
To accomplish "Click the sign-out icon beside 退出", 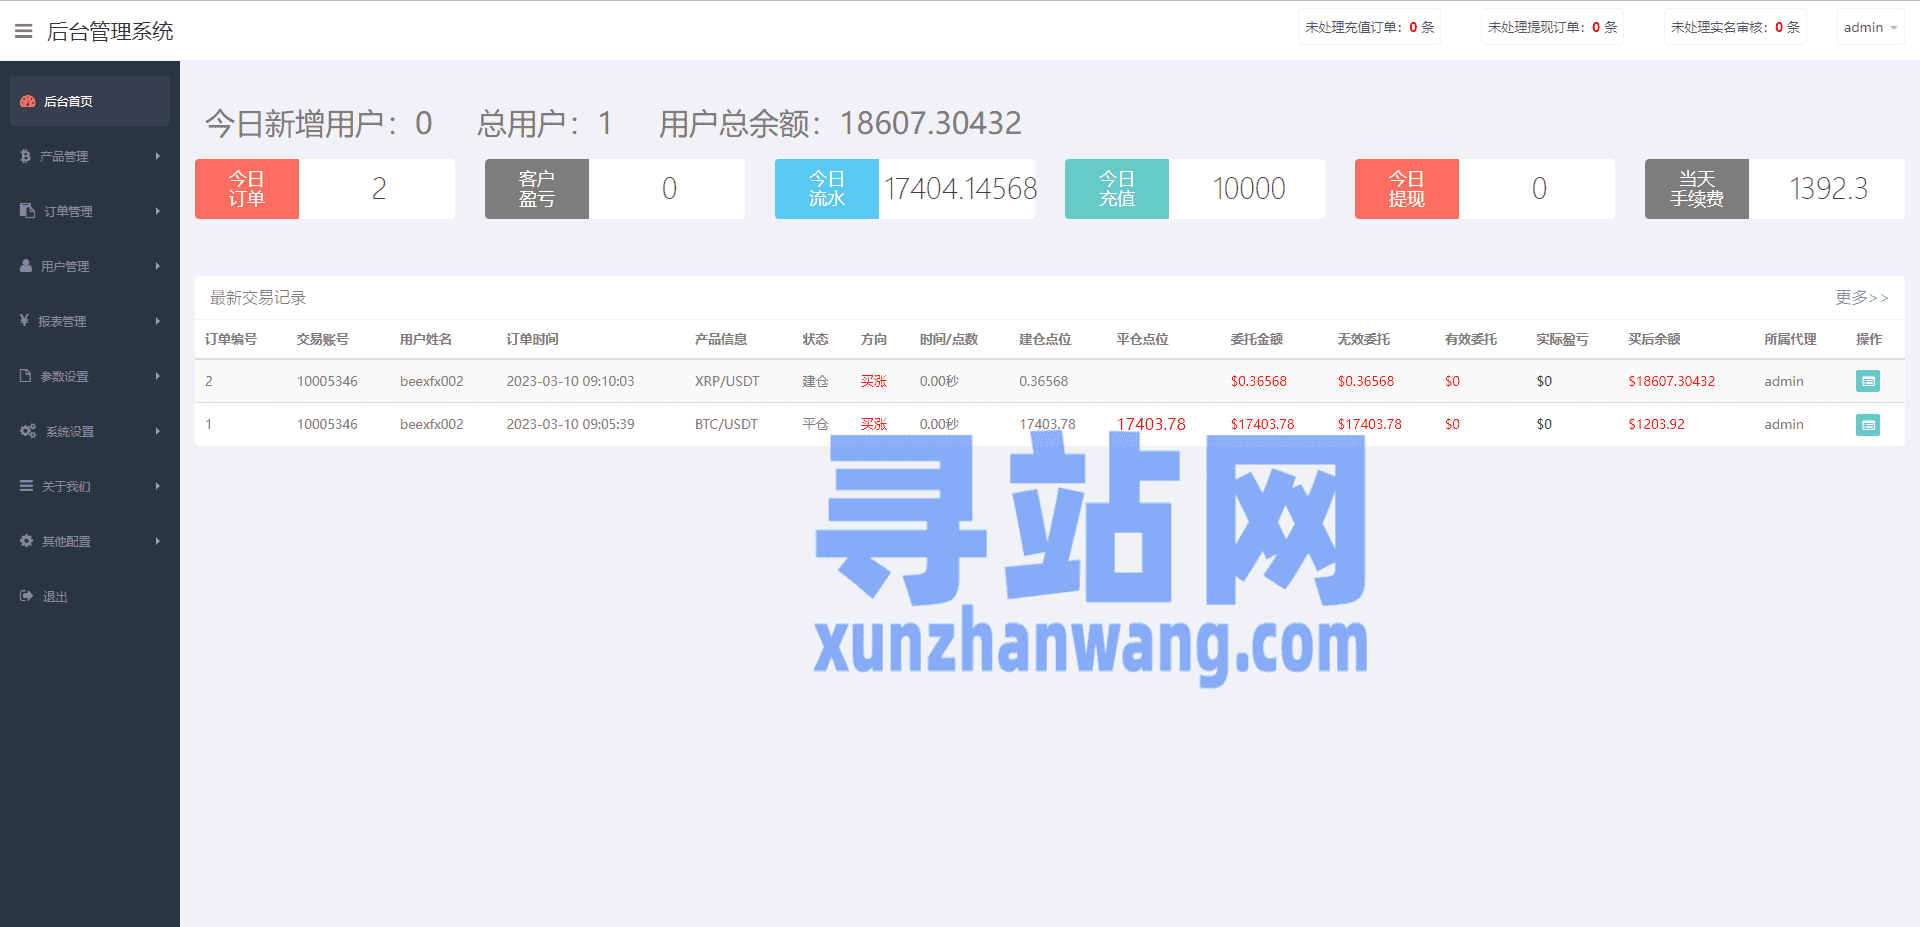I will click(27, 596).
